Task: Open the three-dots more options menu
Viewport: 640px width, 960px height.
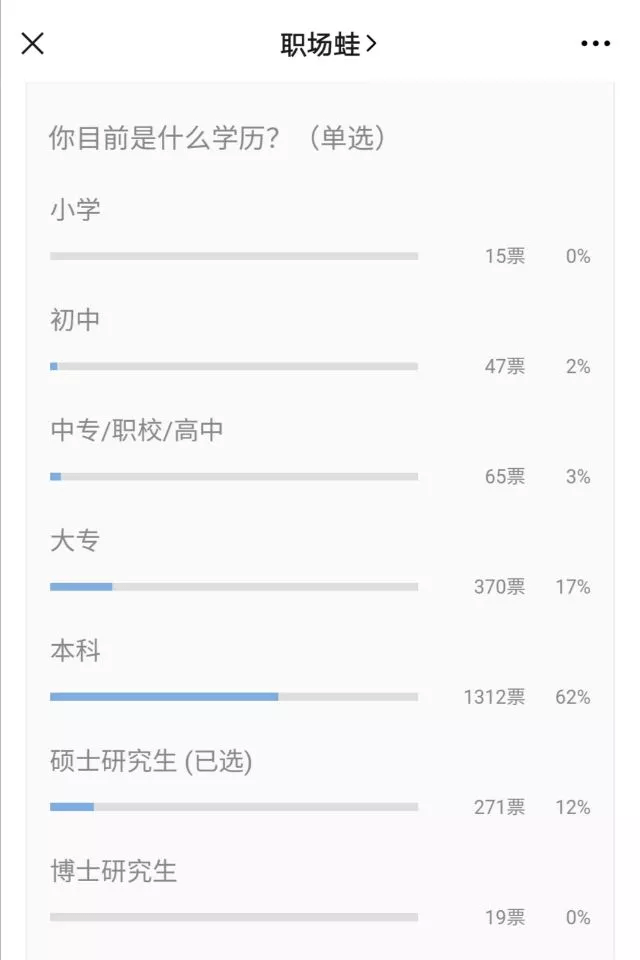Action: pyautogui.click(x=595, y=44)
